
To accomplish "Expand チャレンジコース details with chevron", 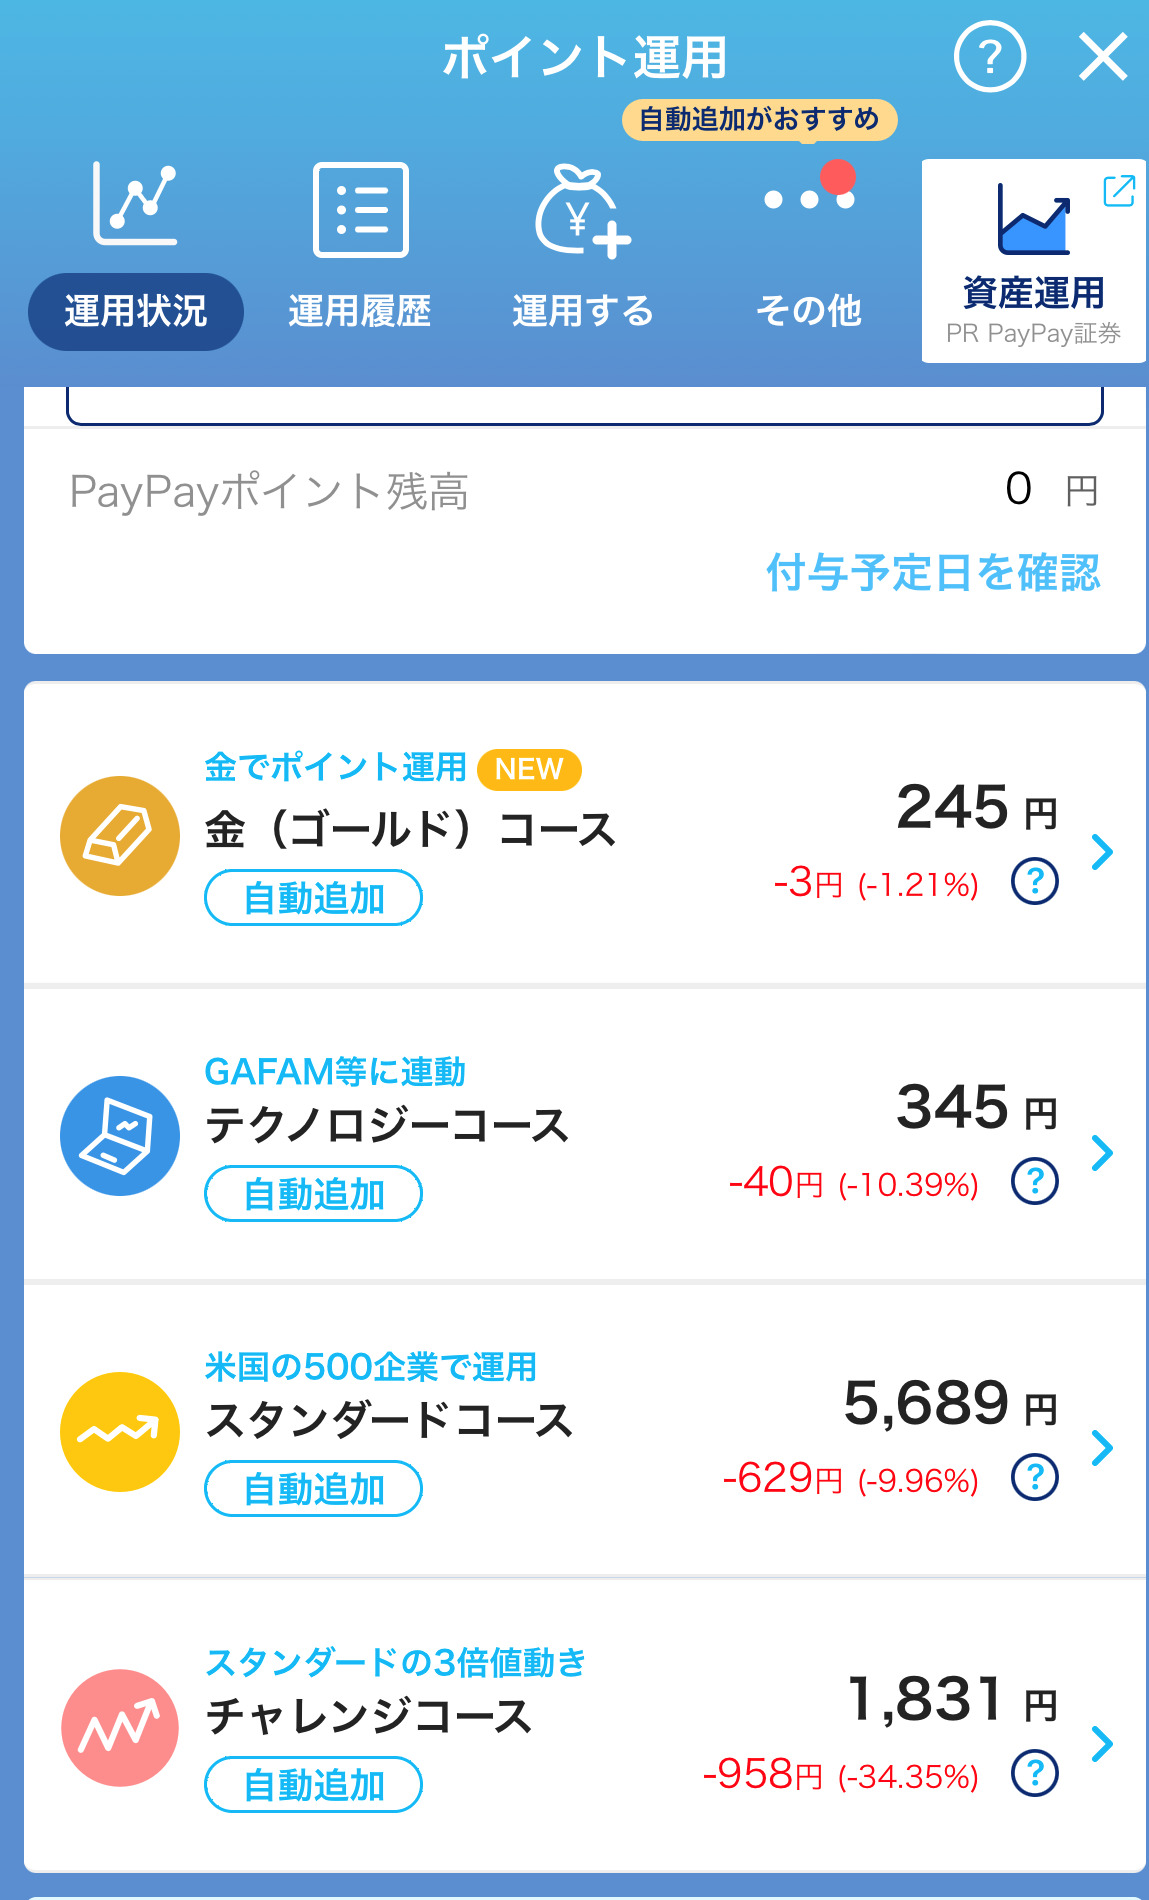I will tap(1102, 1744).
